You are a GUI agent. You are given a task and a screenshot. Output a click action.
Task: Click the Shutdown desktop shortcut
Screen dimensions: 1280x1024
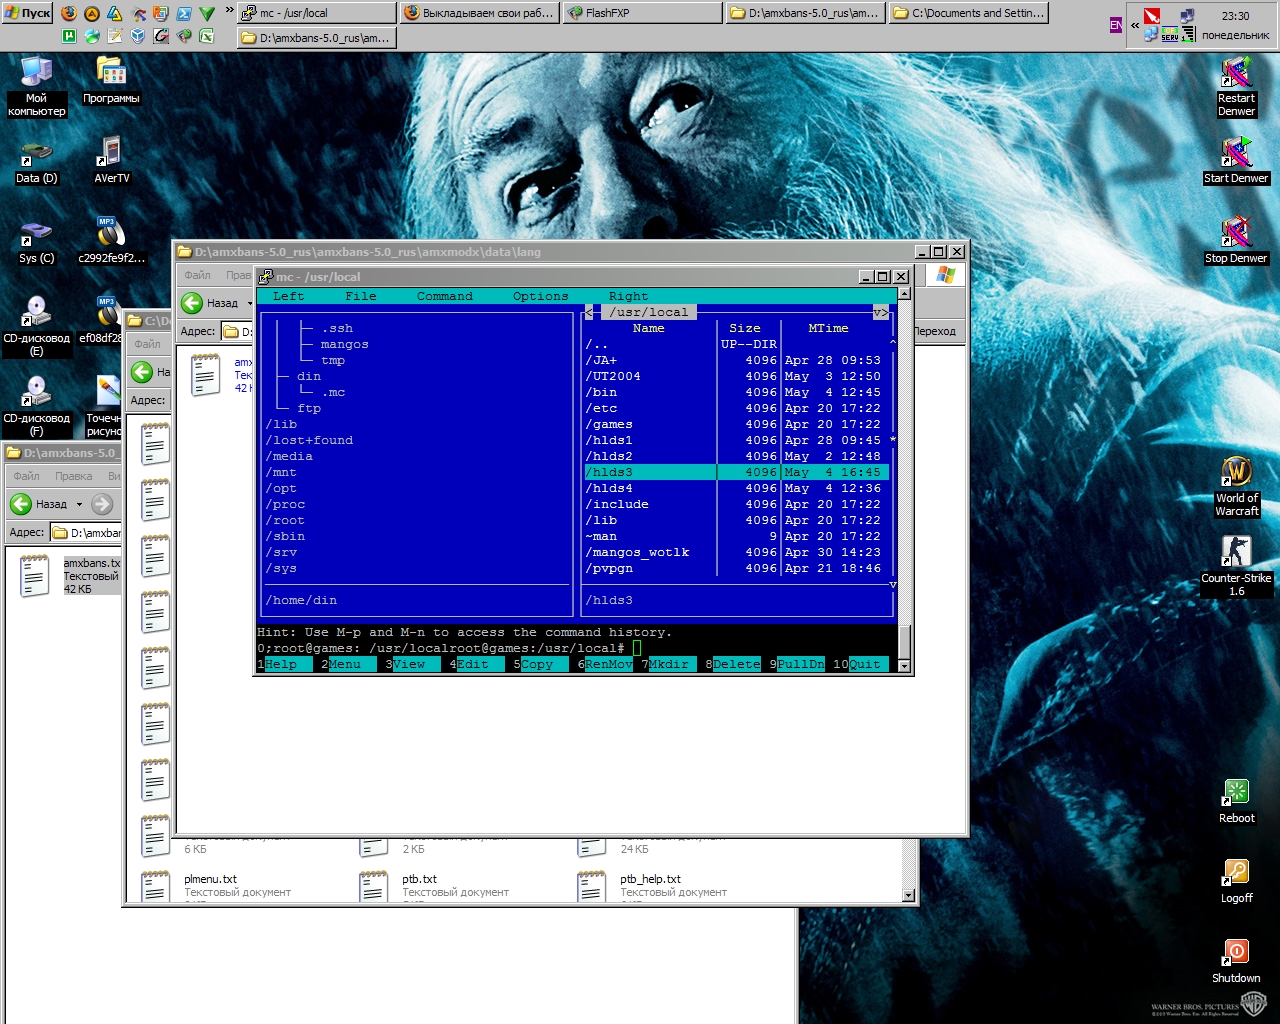click(1236, 960)
